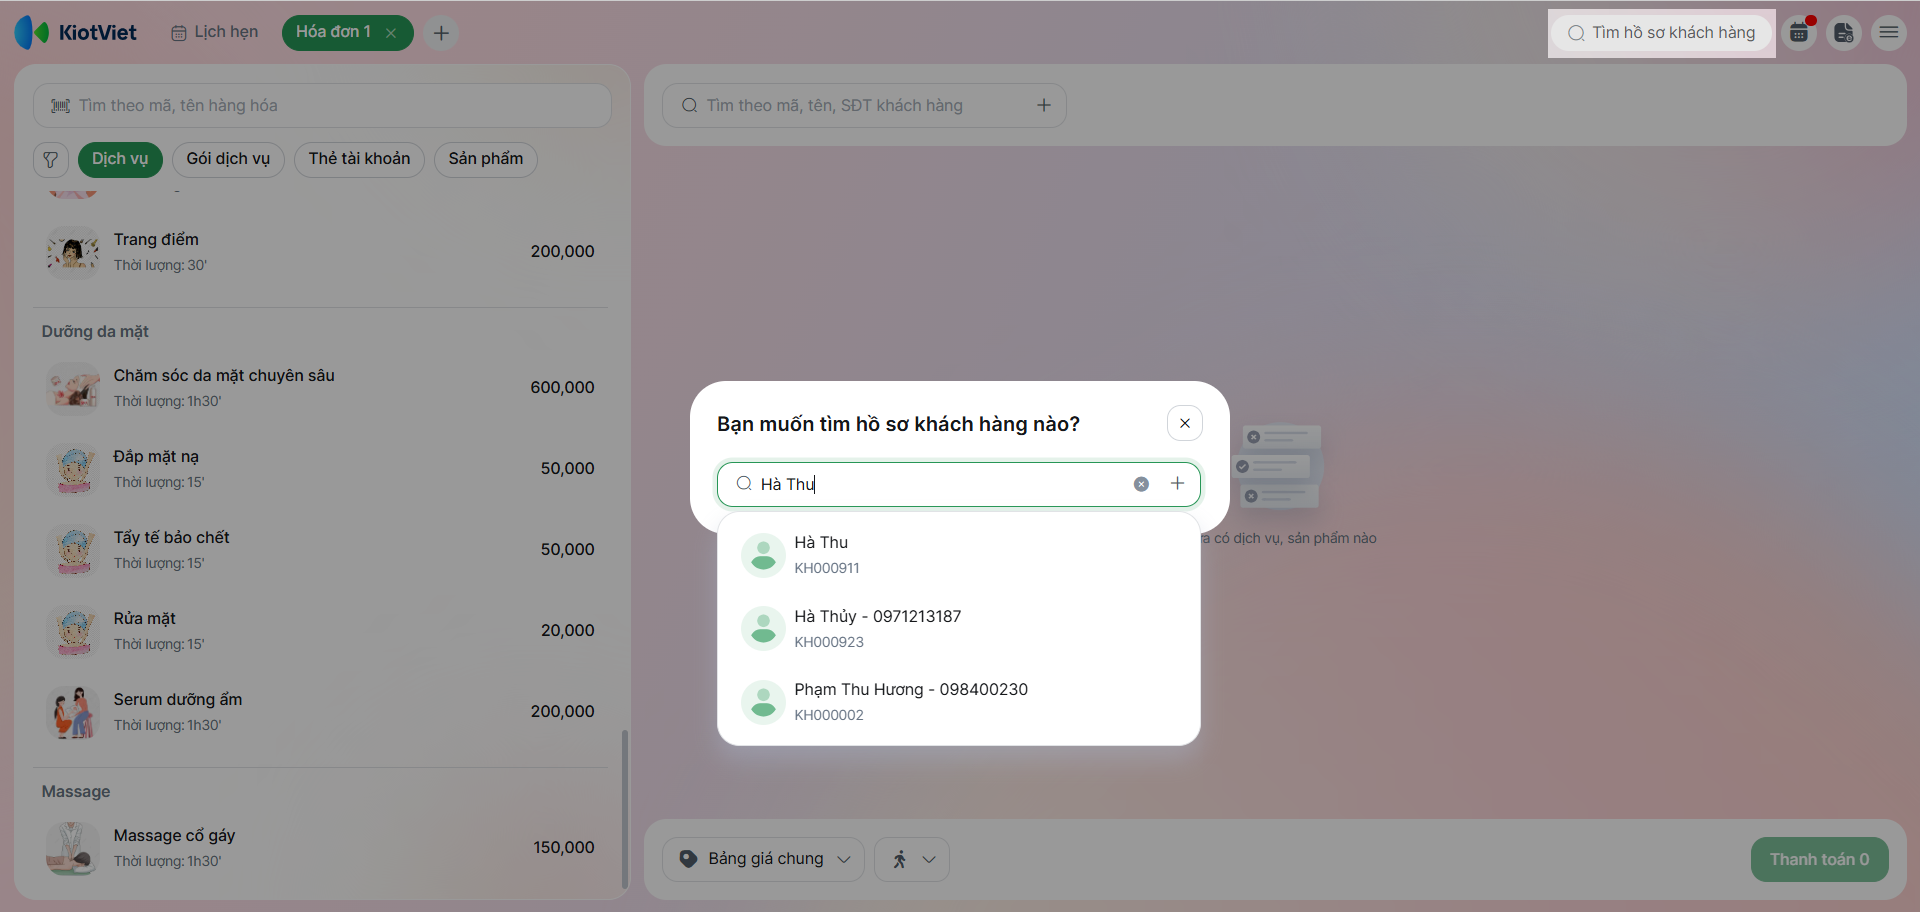
Task: Expand the walk-in customer type dropdown
Action: pos(912,859)
